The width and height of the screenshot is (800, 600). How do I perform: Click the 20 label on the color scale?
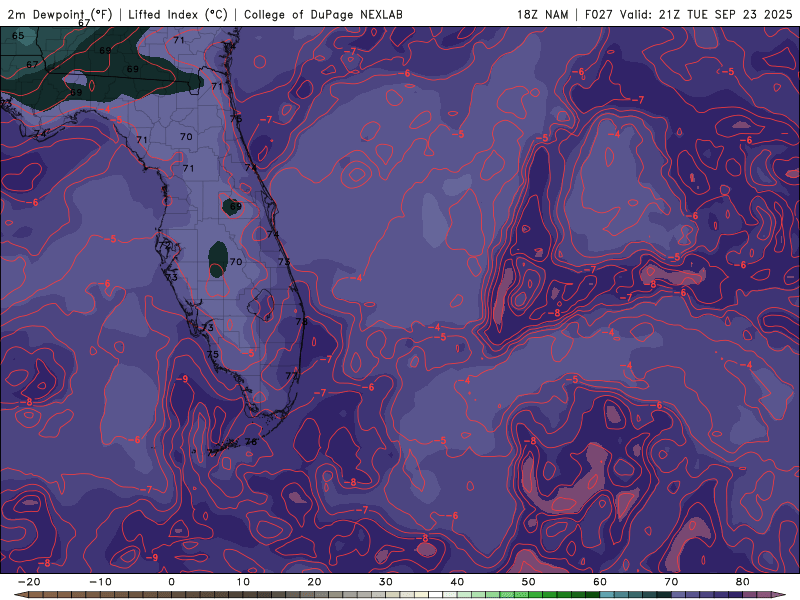click(314, 582)
